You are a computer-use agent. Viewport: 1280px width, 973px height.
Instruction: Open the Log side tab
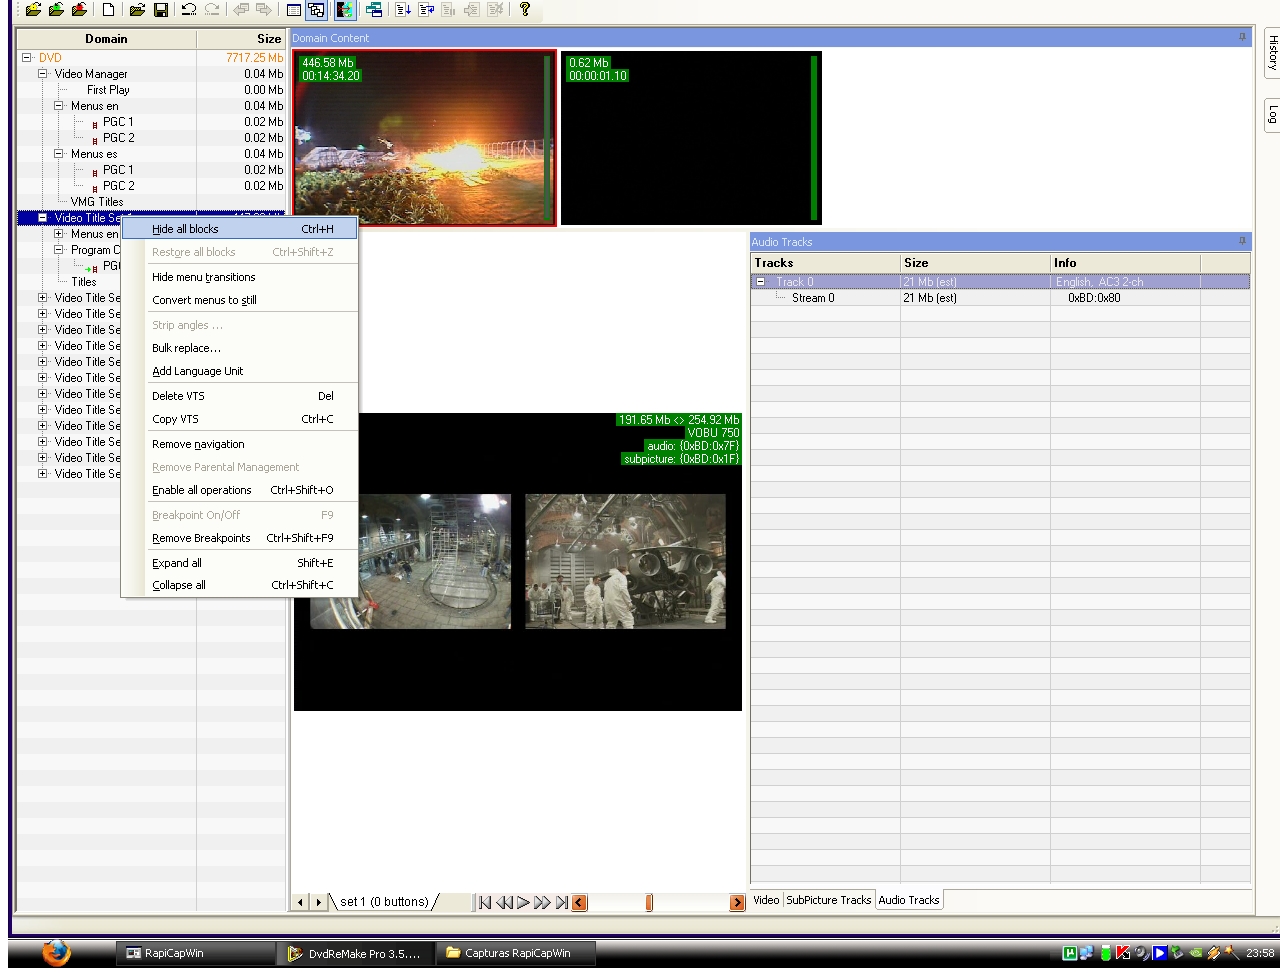click(1272, 113)
